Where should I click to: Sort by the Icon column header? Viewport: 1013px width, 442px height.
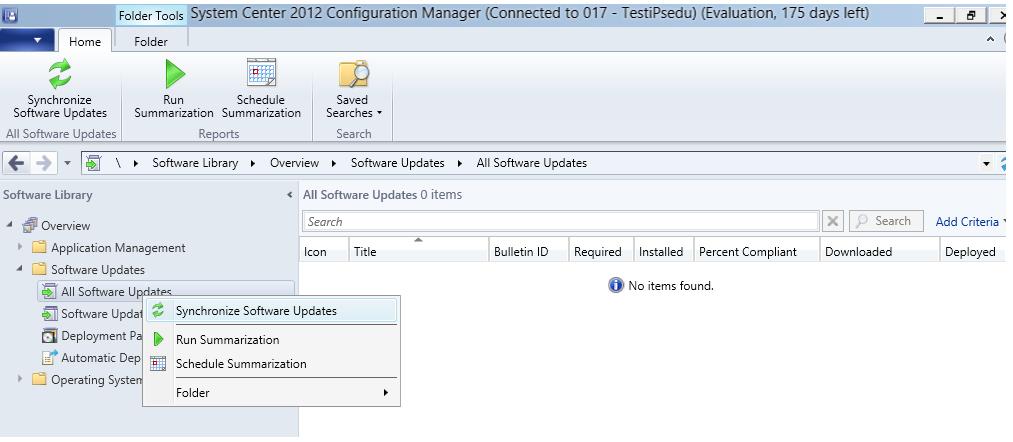pyautogui.click(x=324, y=251)
